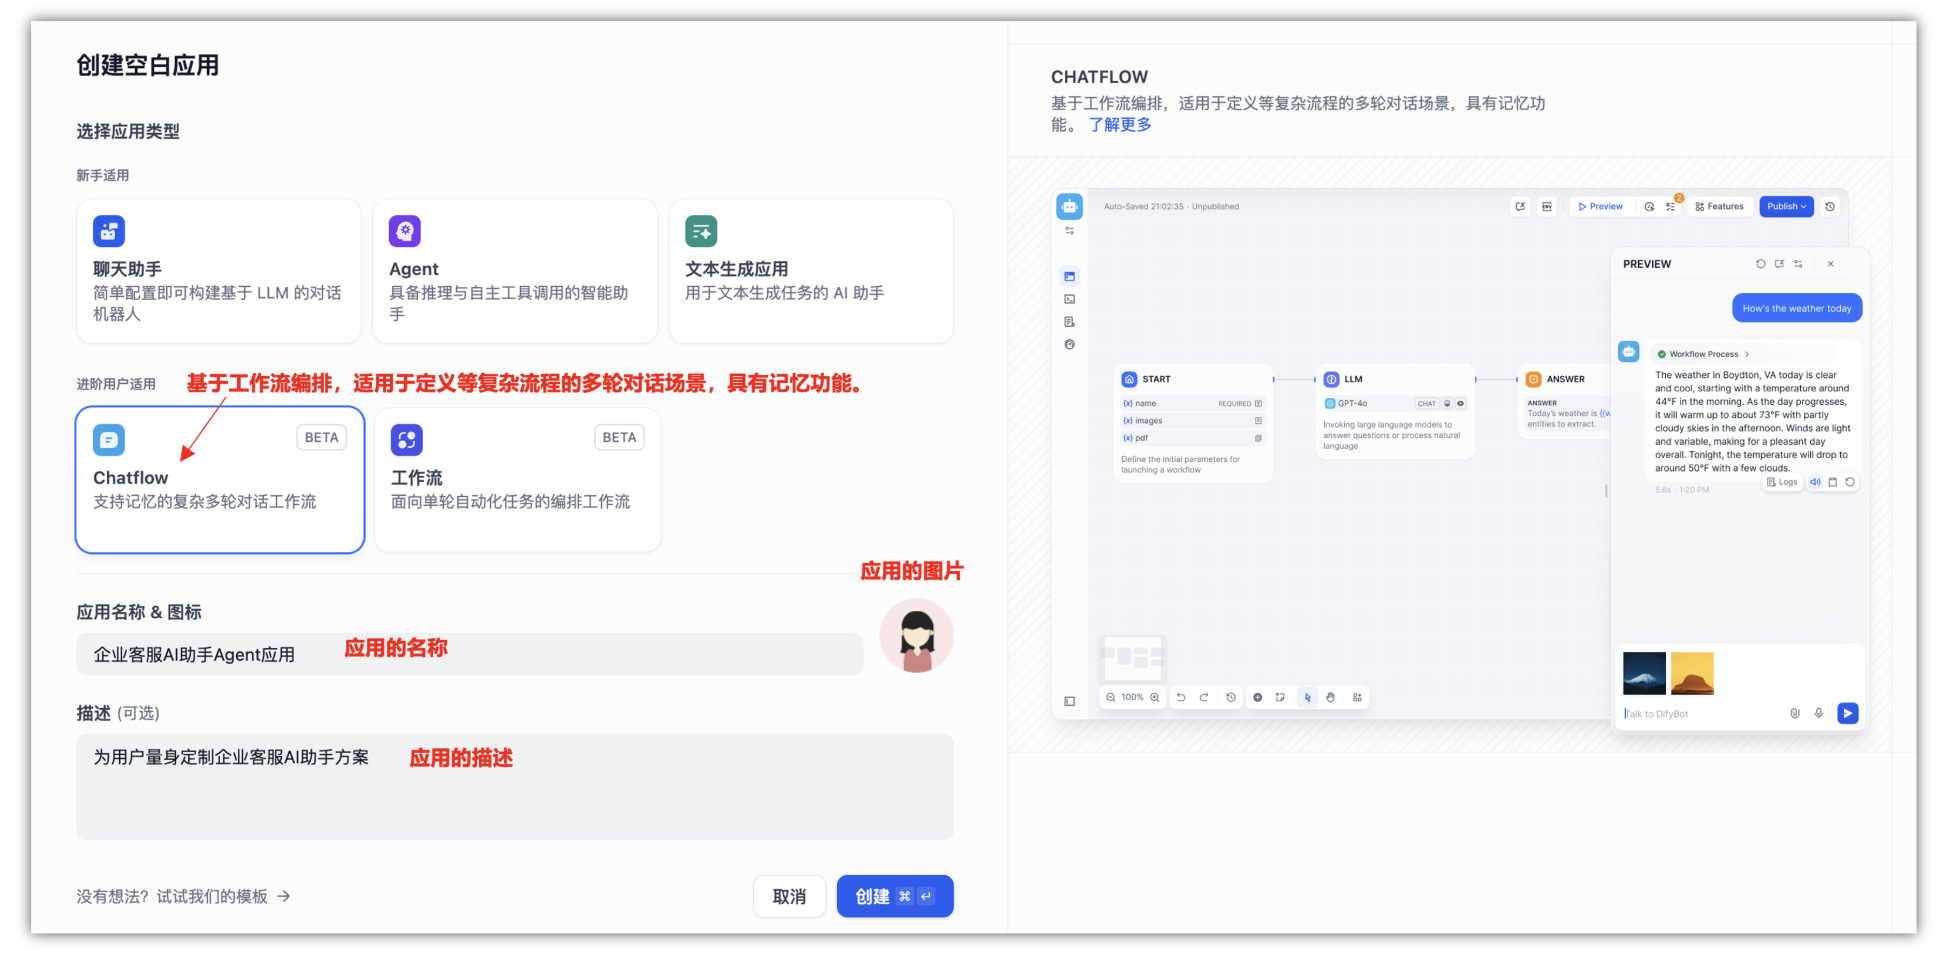This screenshot has height=956, width=1936.
Task: Click the snowy mountain image thumbnail
Action: click(1644, 673)
